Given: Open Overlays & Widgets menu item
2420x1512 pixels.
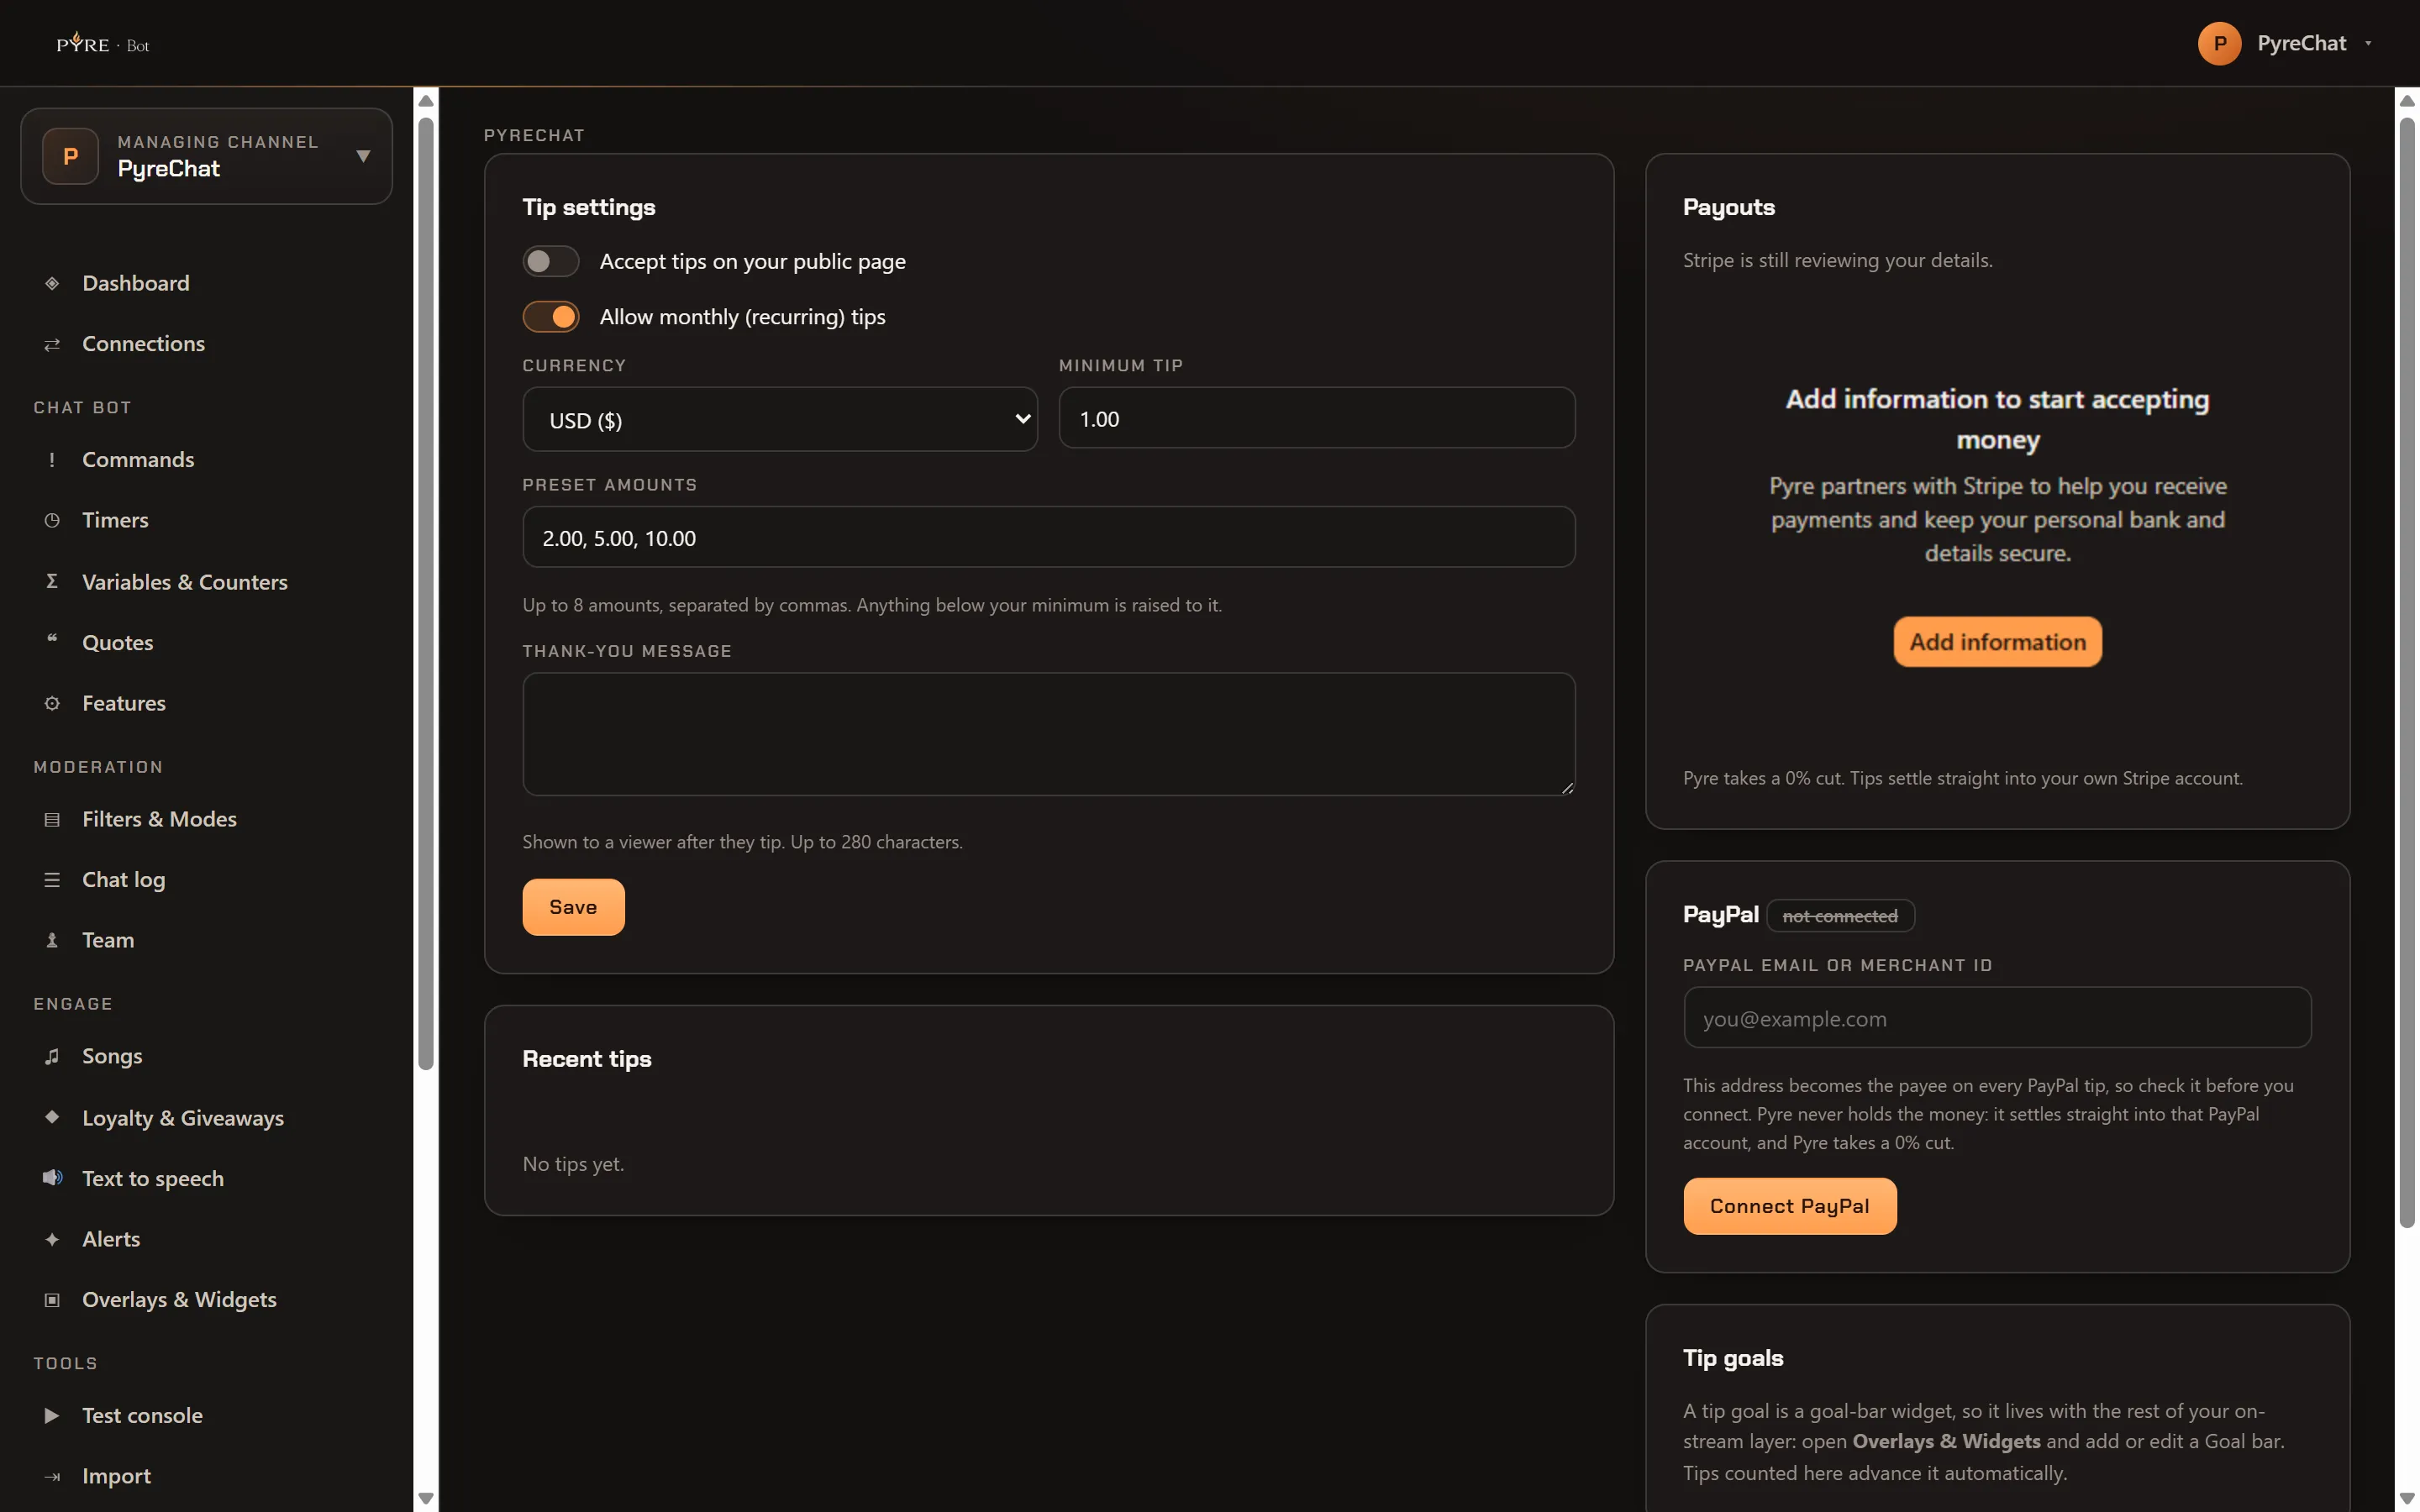Looking at the screenshot, I should point(179,1300).
